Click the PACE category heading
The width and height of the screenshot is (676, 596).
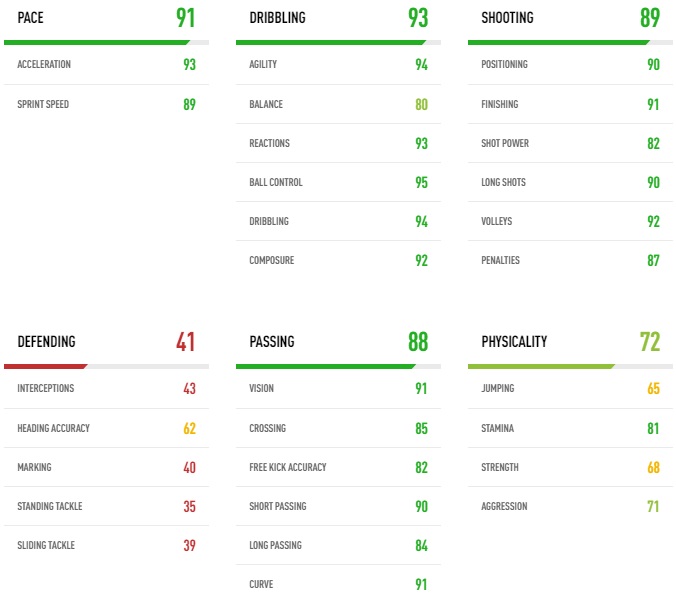(31, 18)
